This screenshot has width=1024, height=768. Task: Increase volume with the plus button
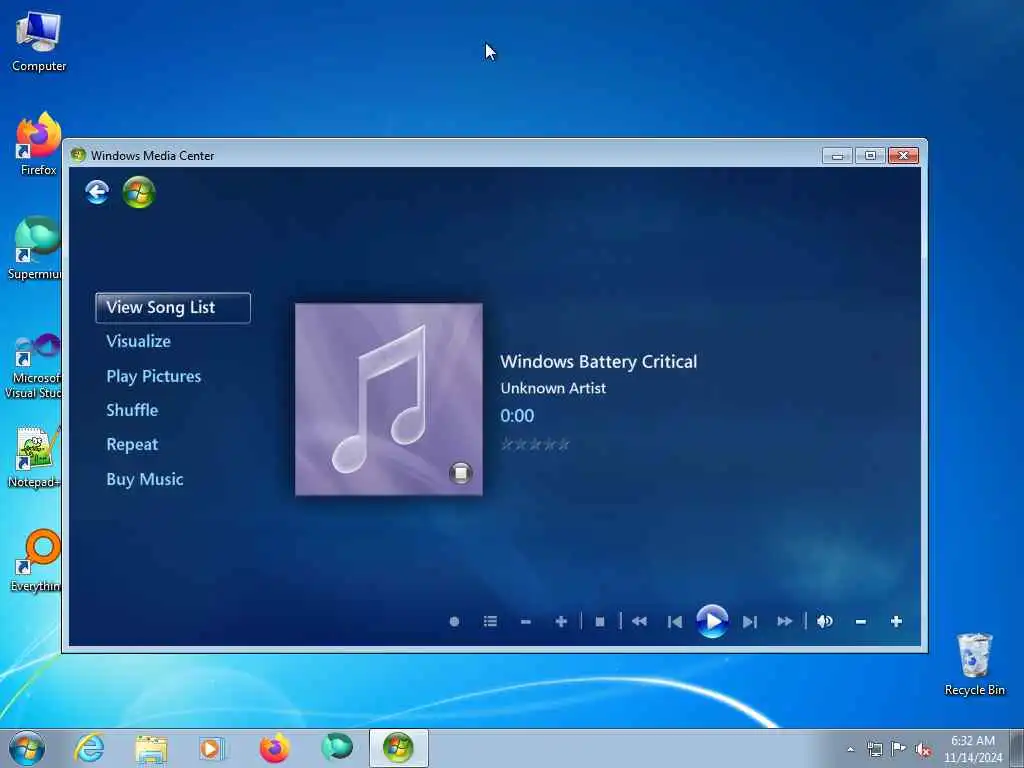896,622
